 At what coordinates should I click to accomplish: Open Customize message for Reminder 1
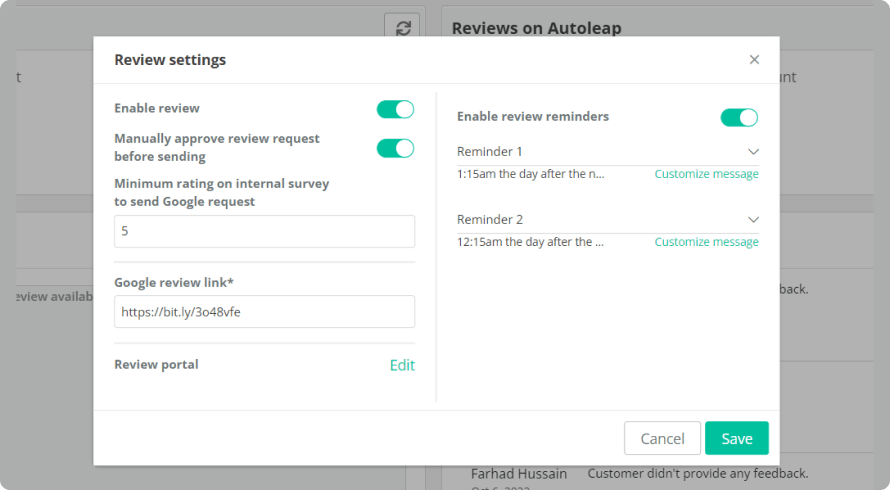point(706,174)
